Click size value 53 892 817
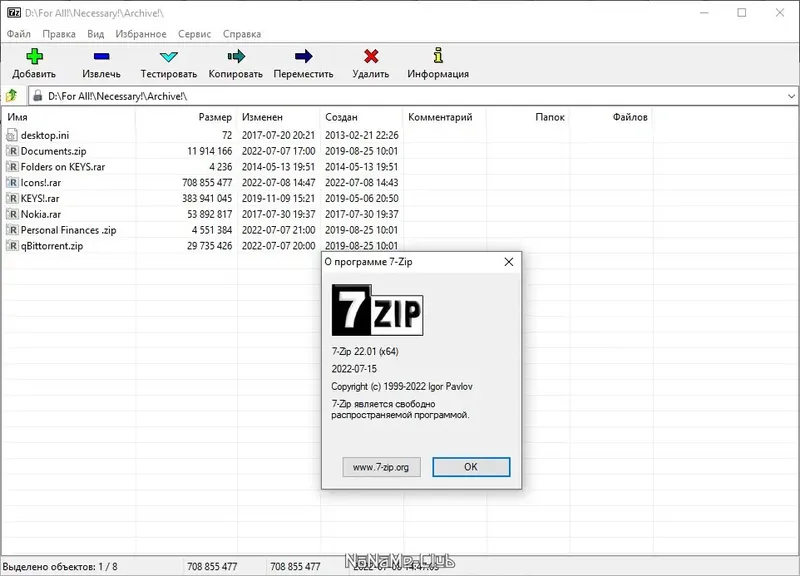Viewport: 800px width, 576px height. point(210,214)
